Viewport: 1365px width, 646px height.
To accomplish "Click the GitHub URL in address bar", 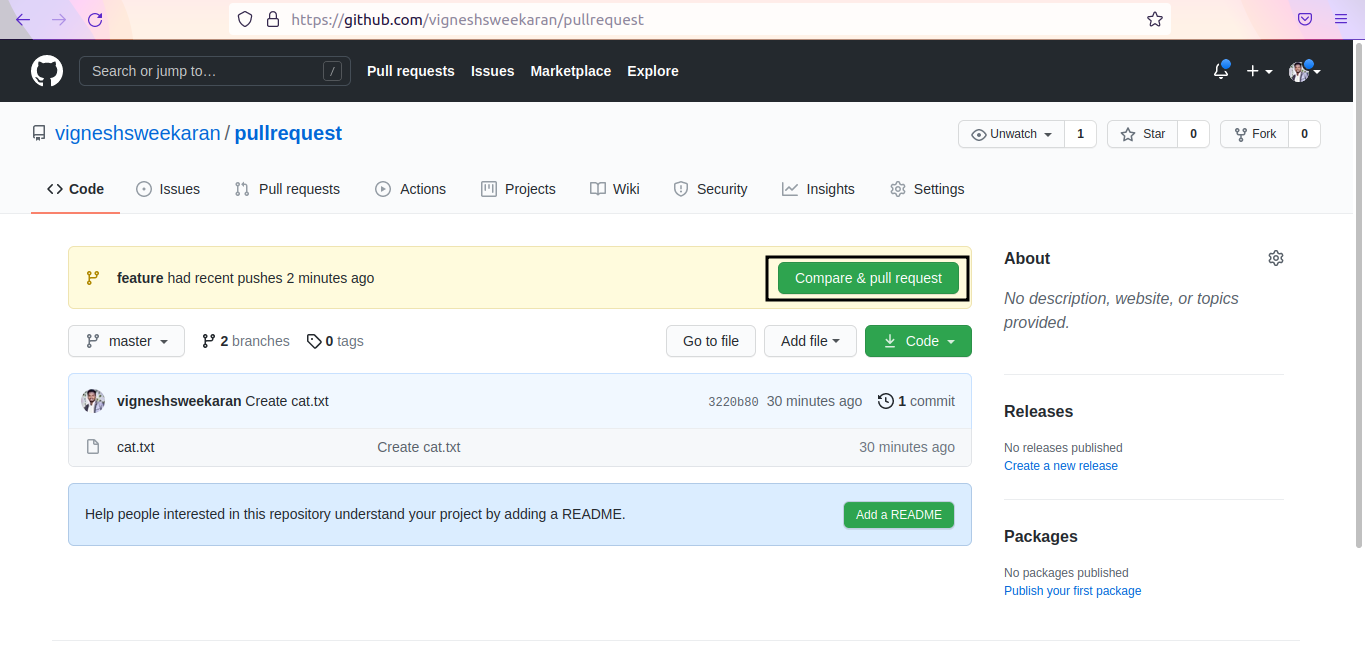I will coord(467,19).
